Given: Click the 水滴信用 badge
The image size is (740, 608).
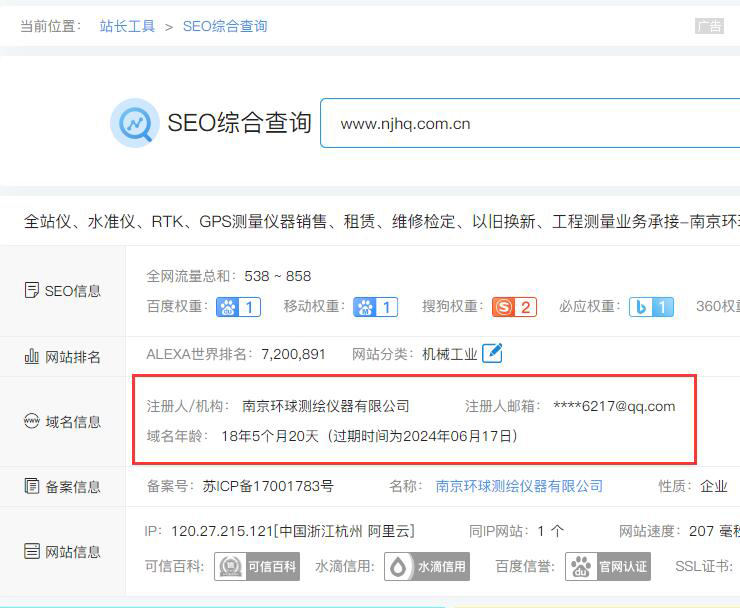Looking at the screenshot, I should (427, 566).
